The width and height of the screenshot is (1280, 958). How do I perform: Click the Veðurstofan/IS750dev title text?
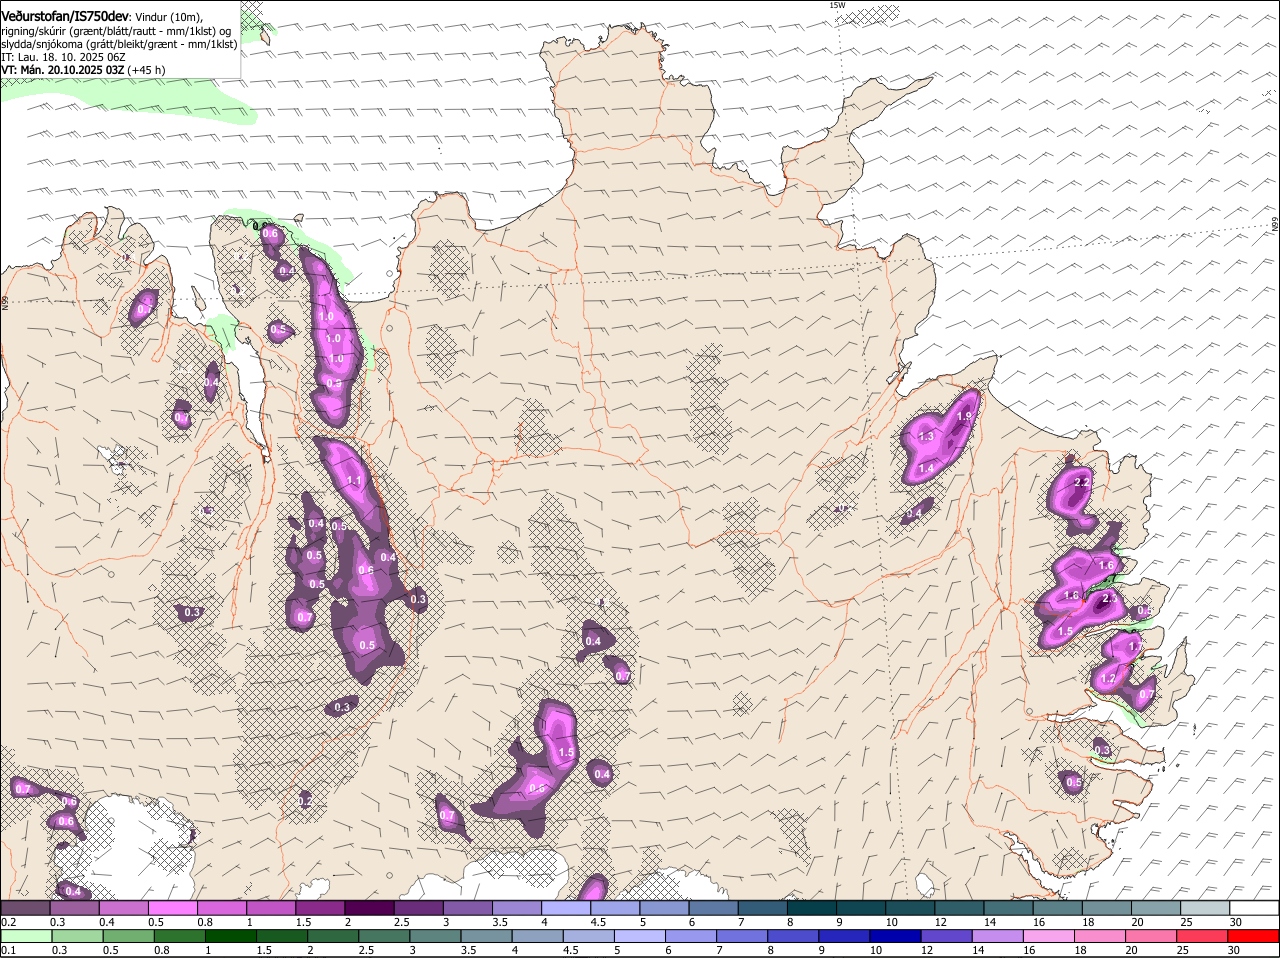(x=65, y=16)
